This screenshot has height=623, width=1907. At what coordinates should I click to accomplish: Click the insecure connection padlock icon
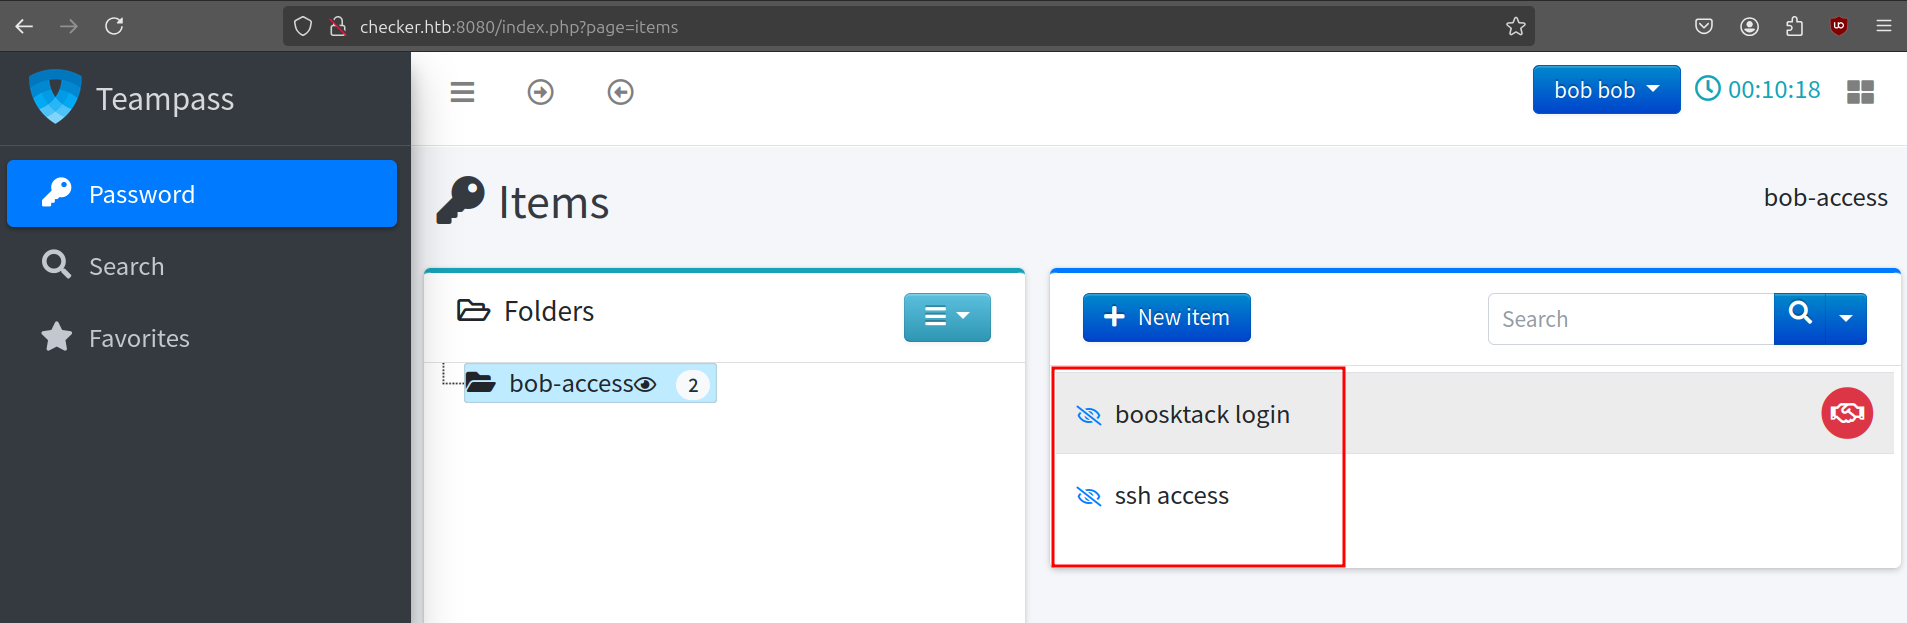(x=338, y=26)
